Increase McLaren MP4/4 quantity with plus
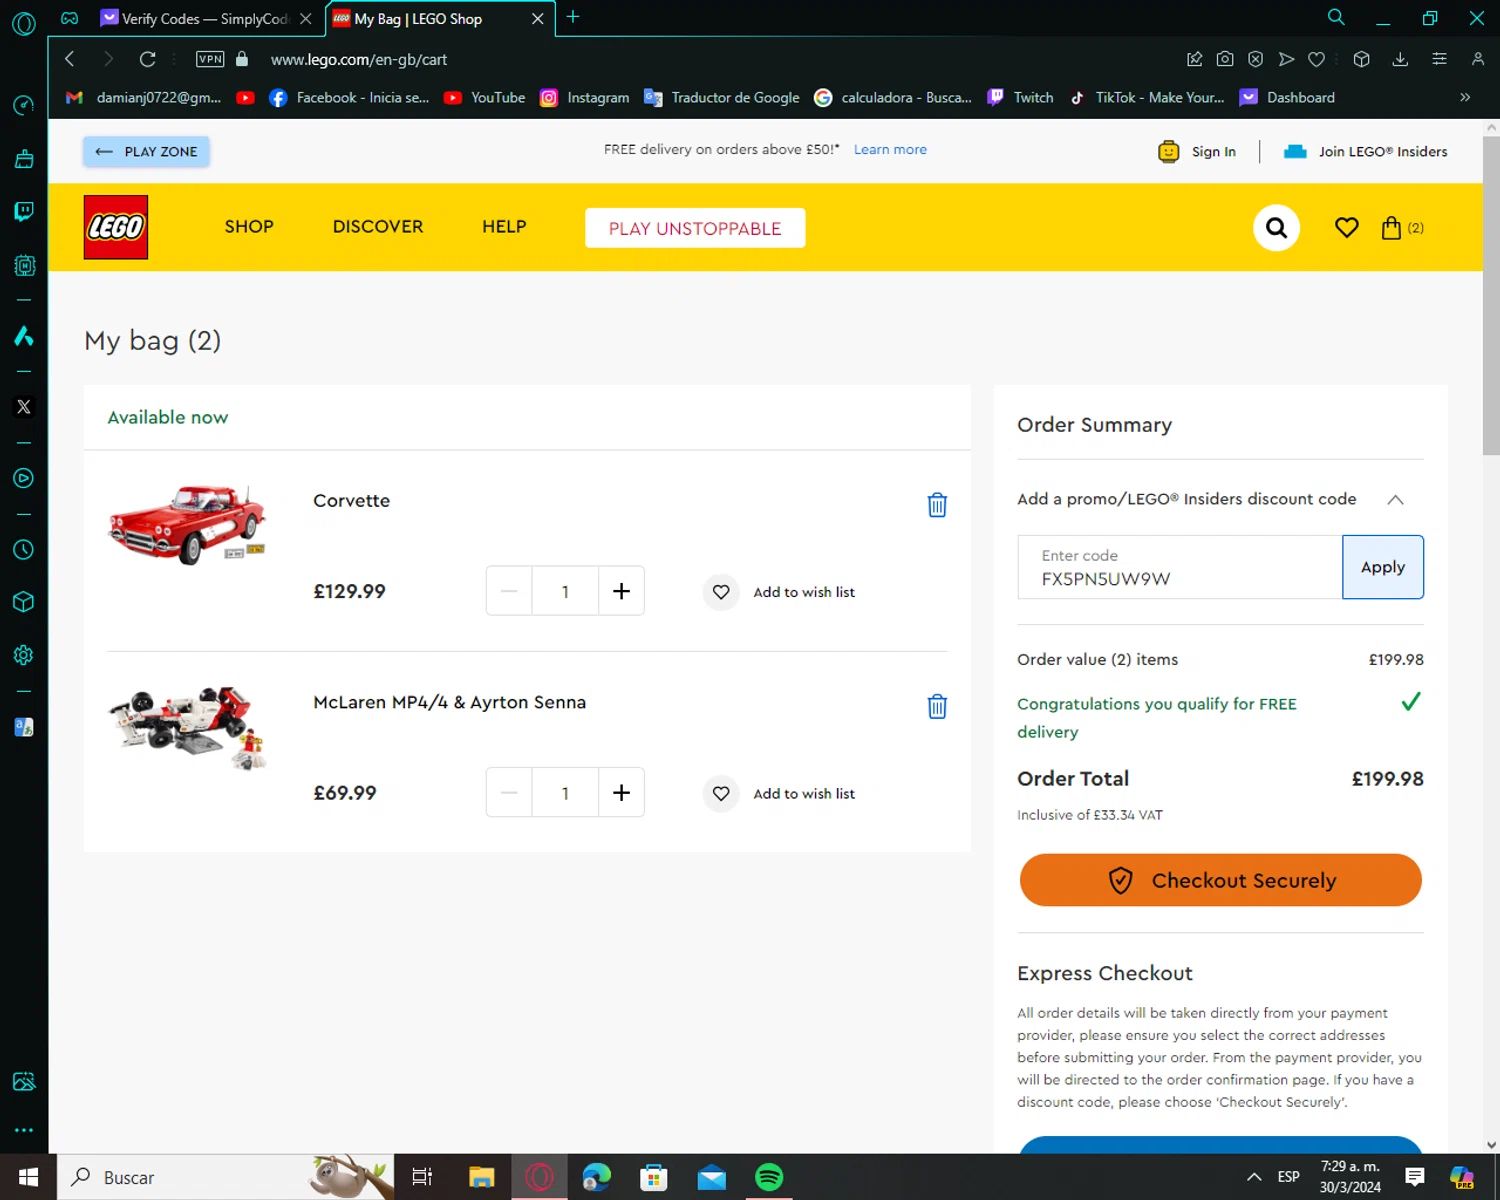The height and width of the screenshot is (1200, 1500). pyautogui.click(x=621, y=793)
